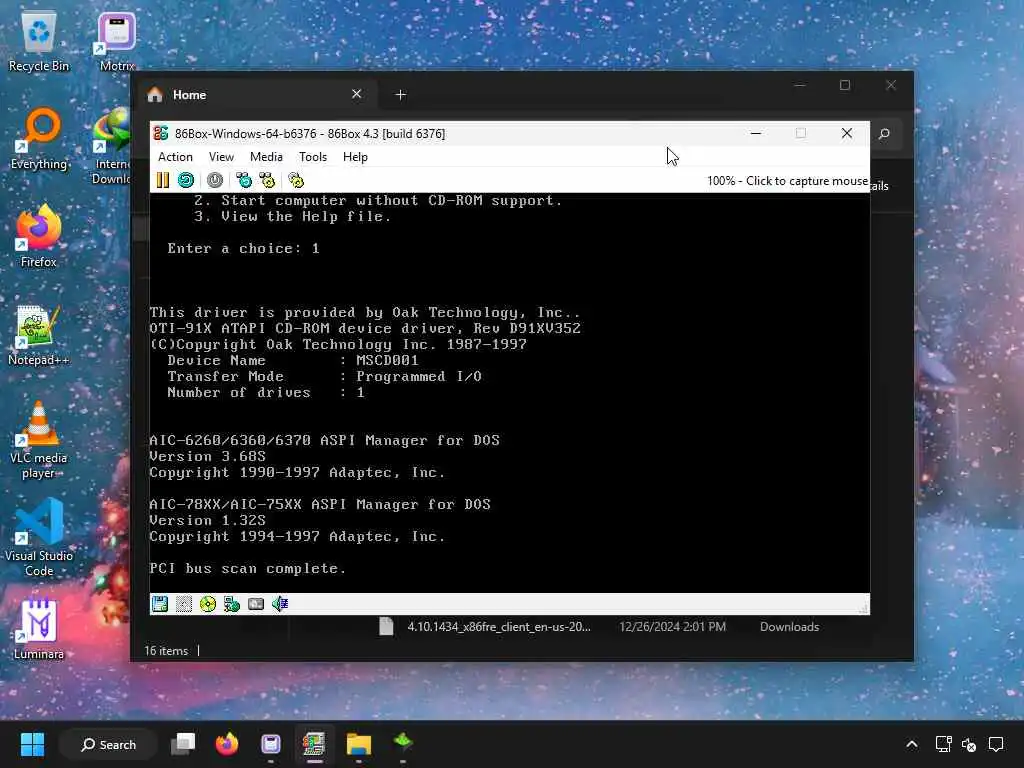This screenshot has width=1024, height=768.
Task: Send Ctrl+Alt+Del to the emulated machine
Action: [x=244, y=180]
